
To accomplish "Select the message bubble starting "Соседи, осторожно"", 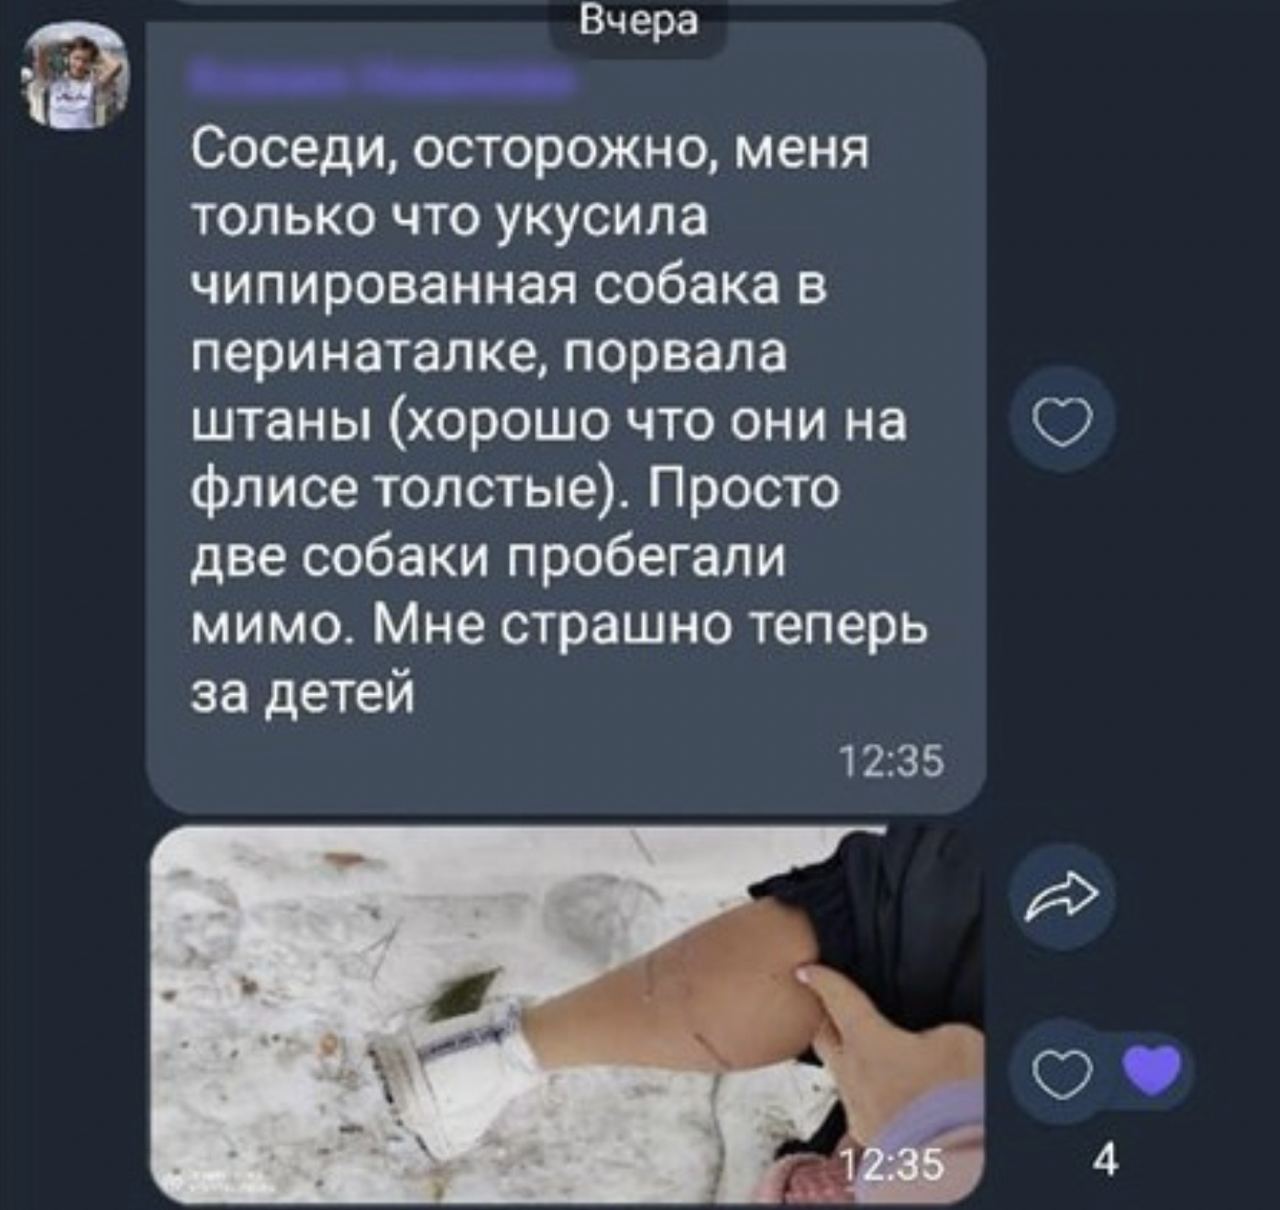I will (x=566, y=420).
